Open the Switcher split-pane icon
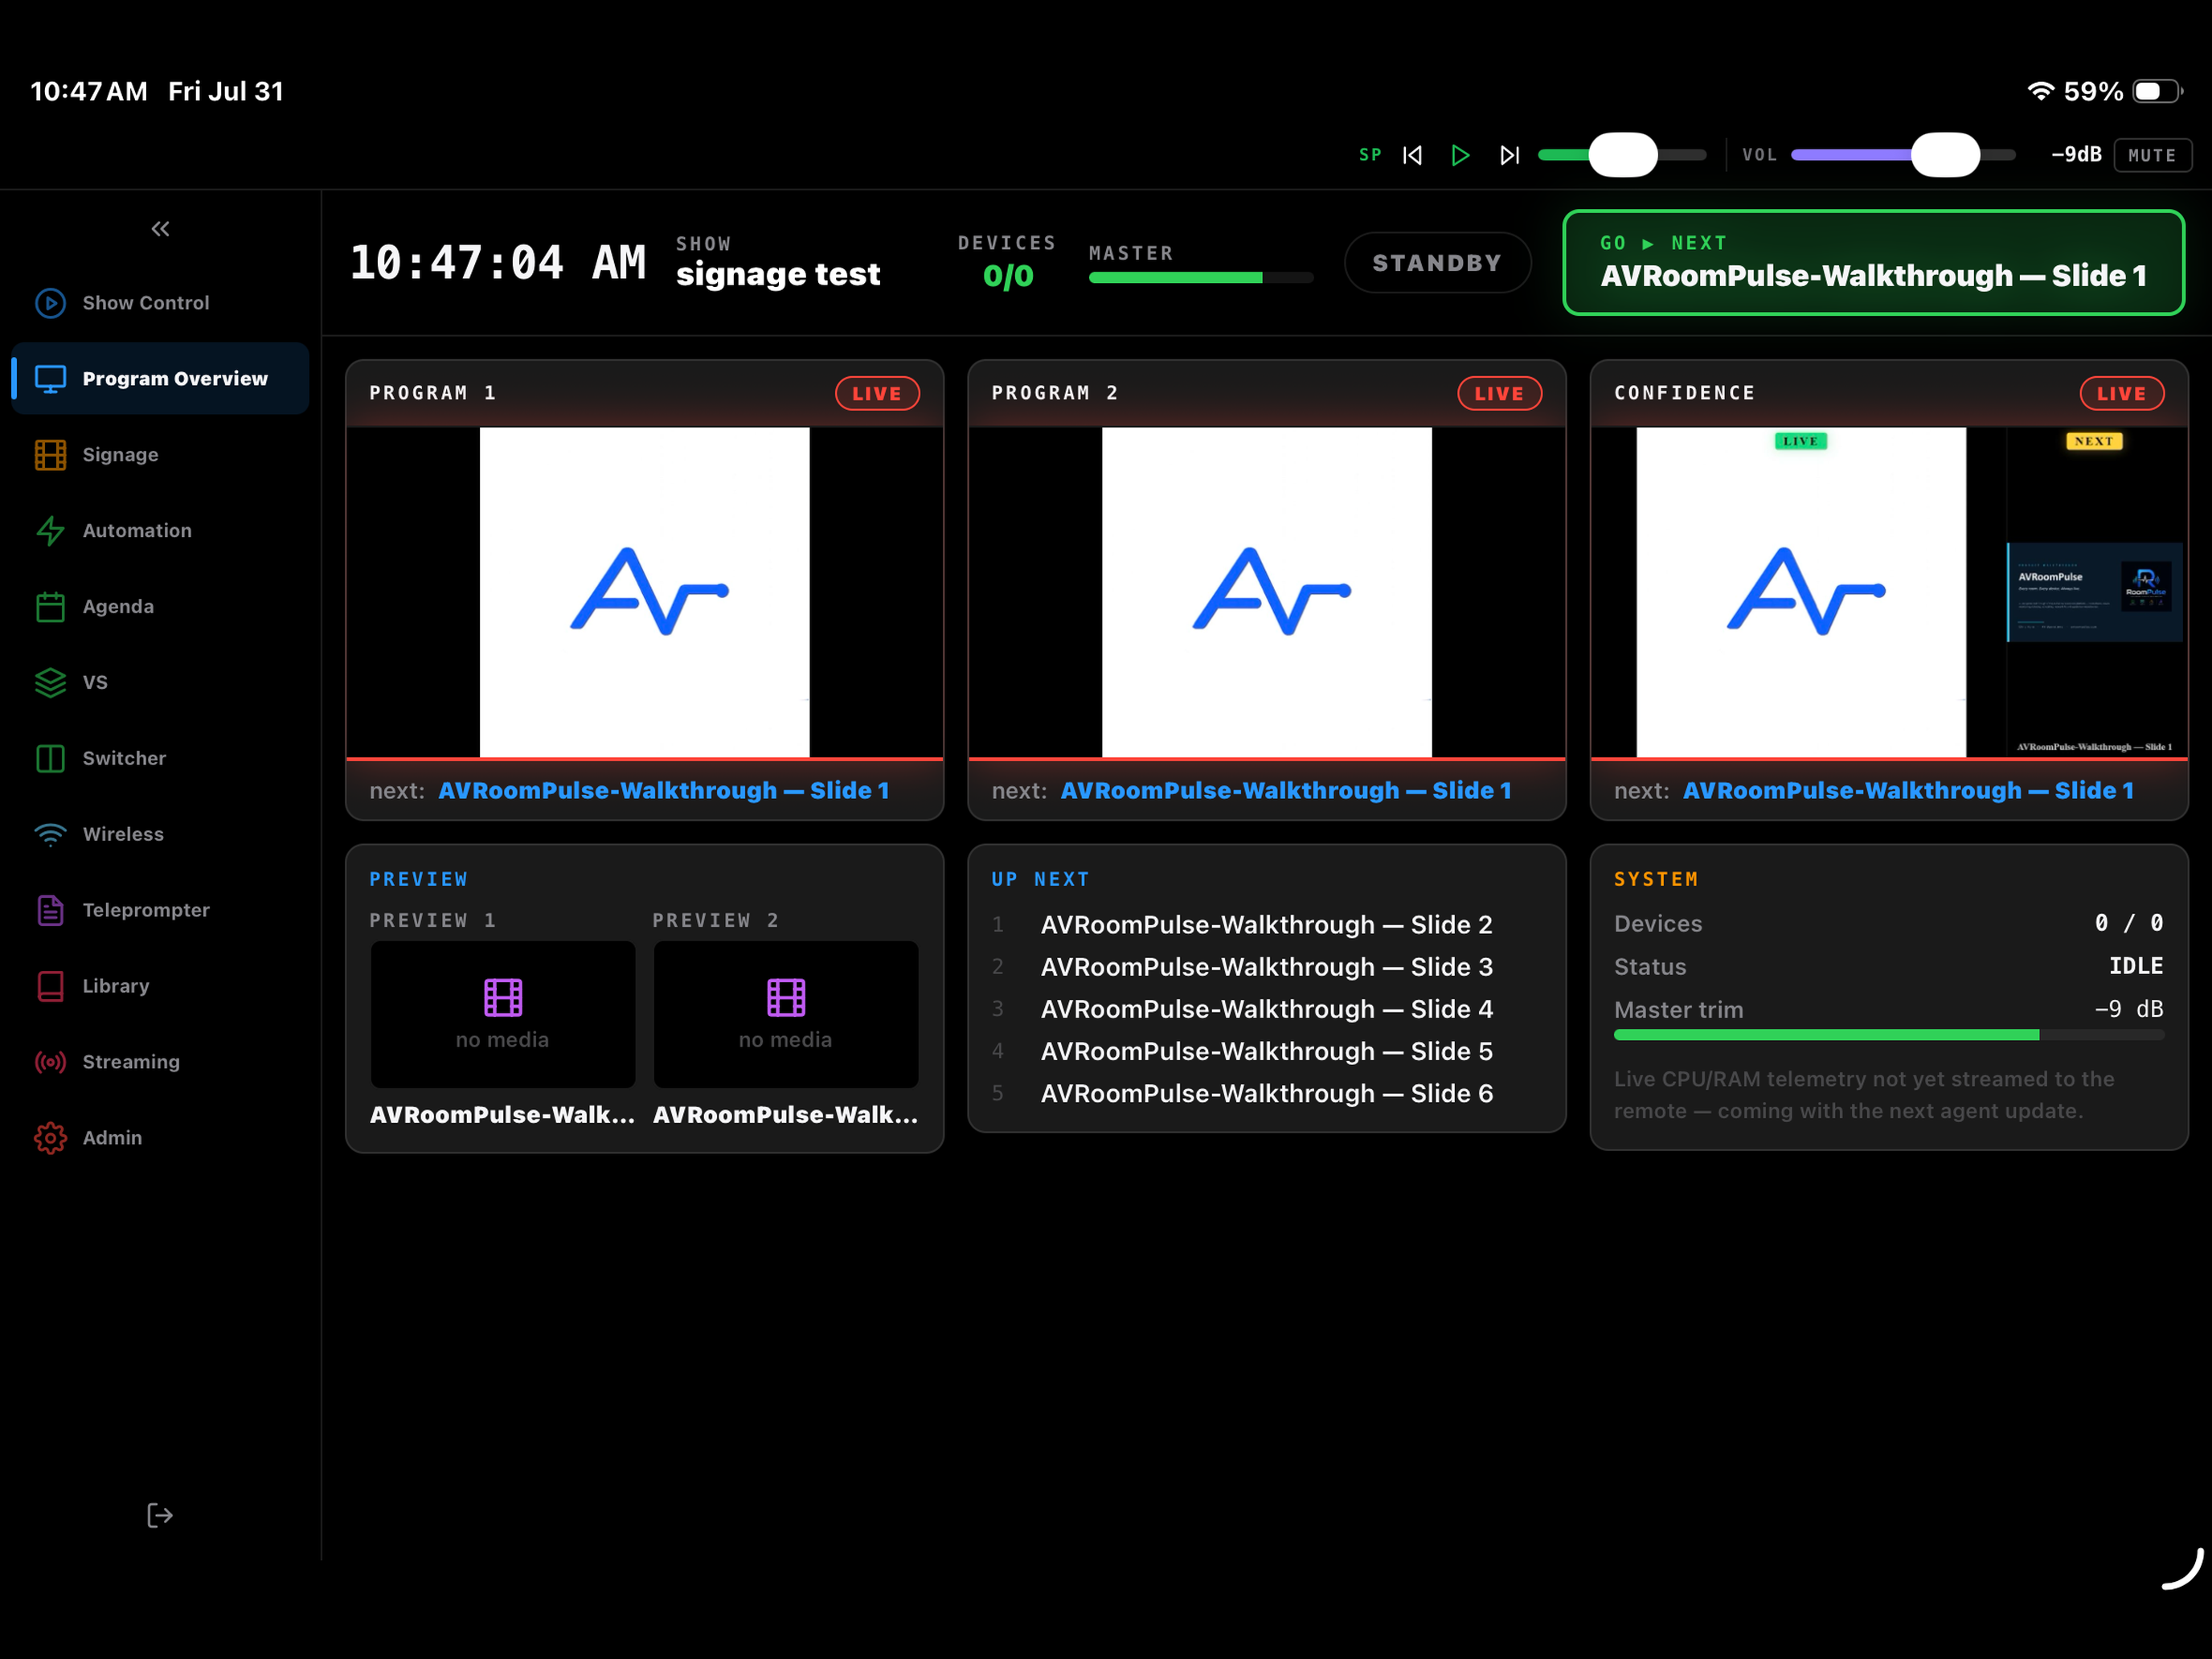 pos(50,759)
